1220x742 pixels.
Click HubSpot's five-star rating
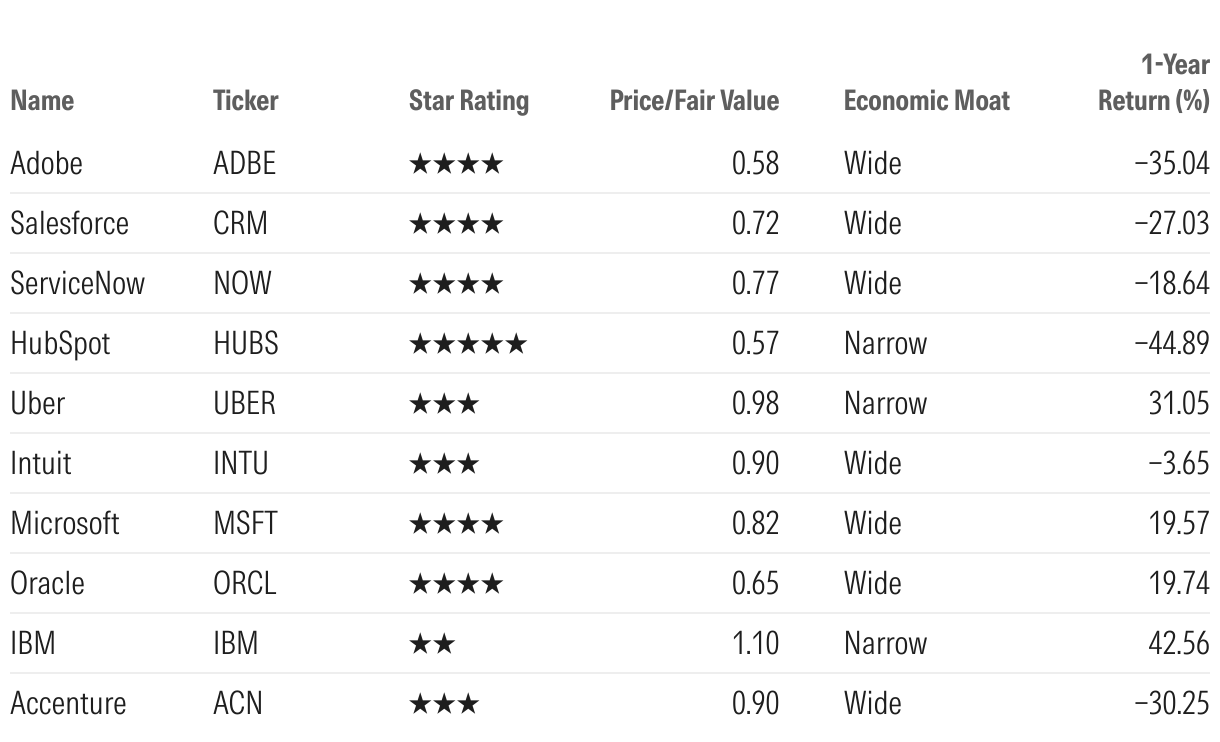(467, 344)
